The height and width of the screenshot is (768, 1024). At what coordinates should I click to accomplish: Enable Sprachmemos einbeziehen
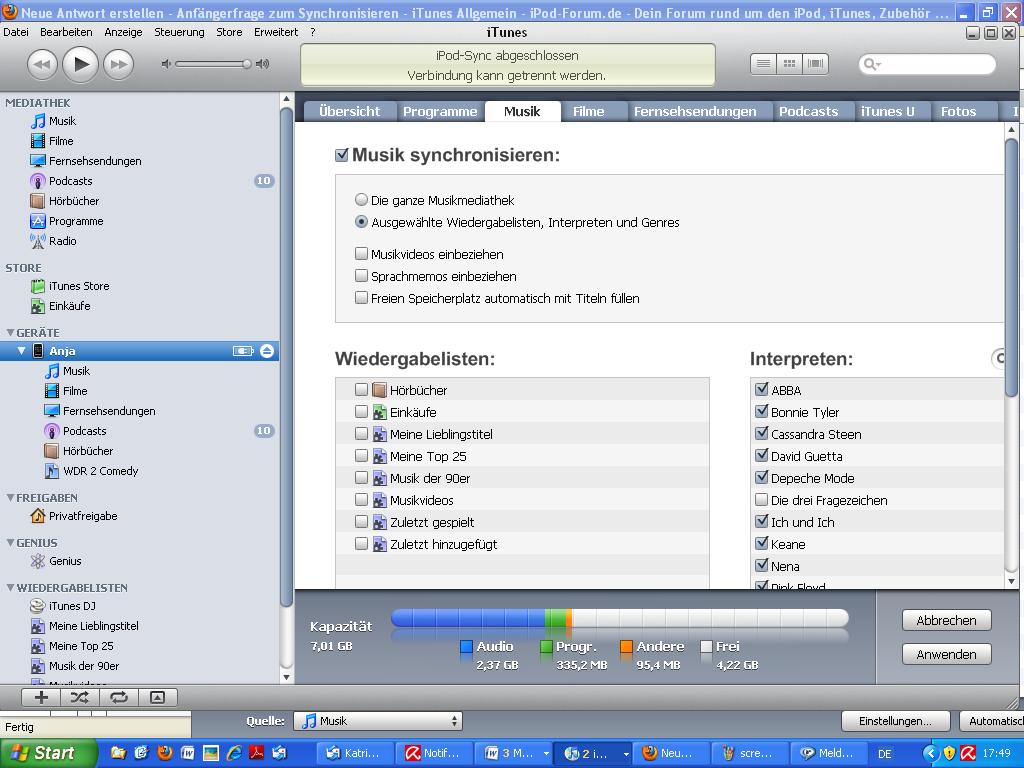point(361,276)
